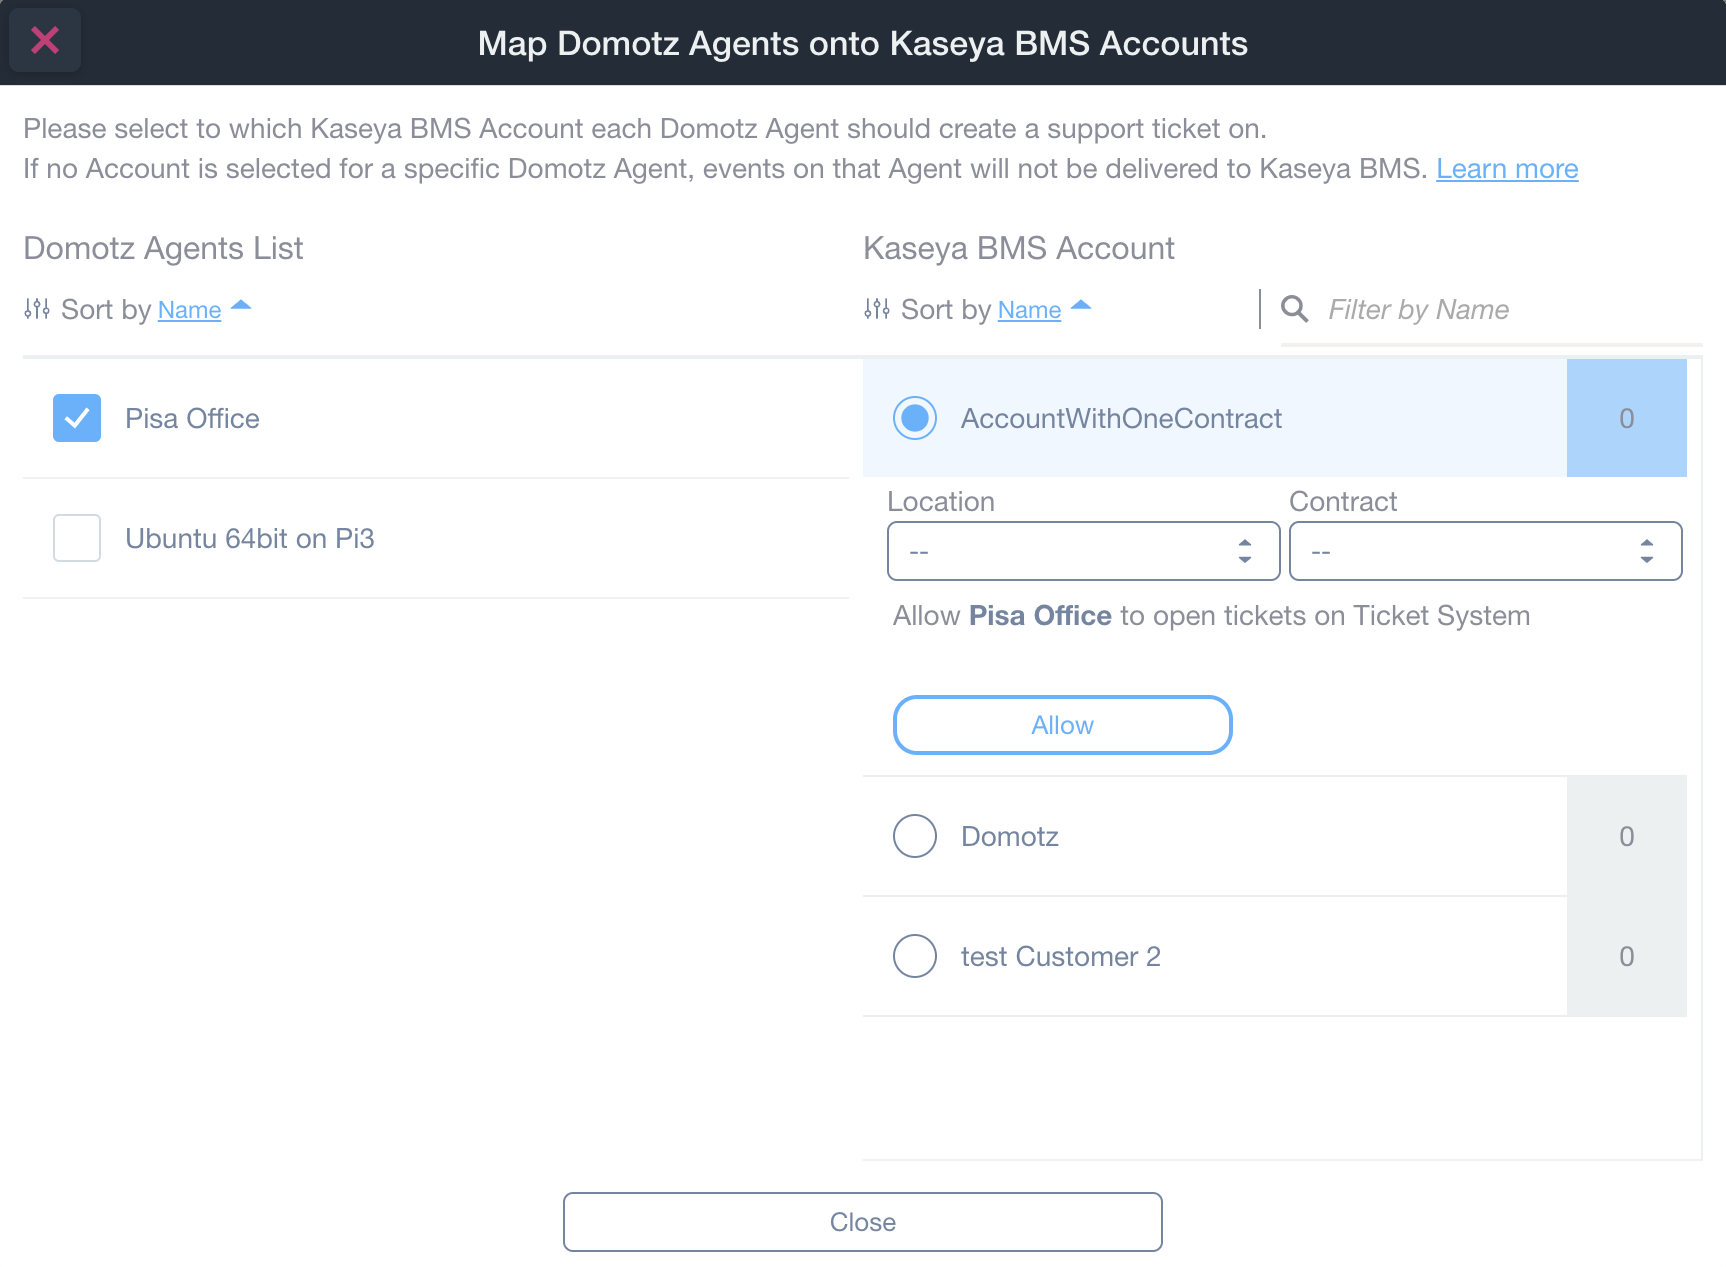Click the count badge for test Customer 2

coord(1627,956)
